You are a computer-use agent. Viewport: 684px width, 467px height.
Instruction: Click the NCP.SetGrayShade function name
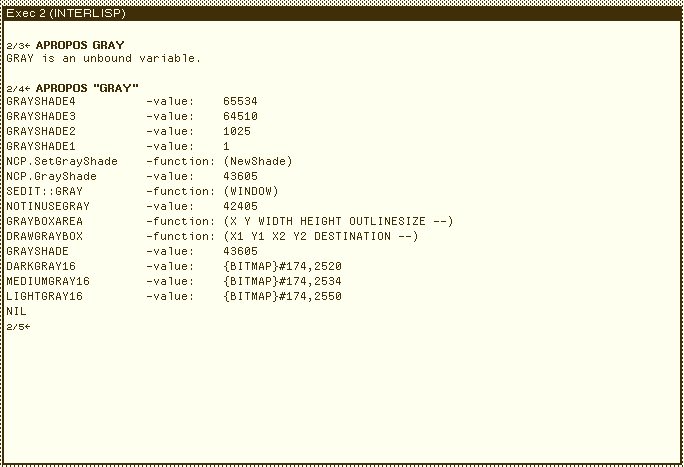click(61, 161)
